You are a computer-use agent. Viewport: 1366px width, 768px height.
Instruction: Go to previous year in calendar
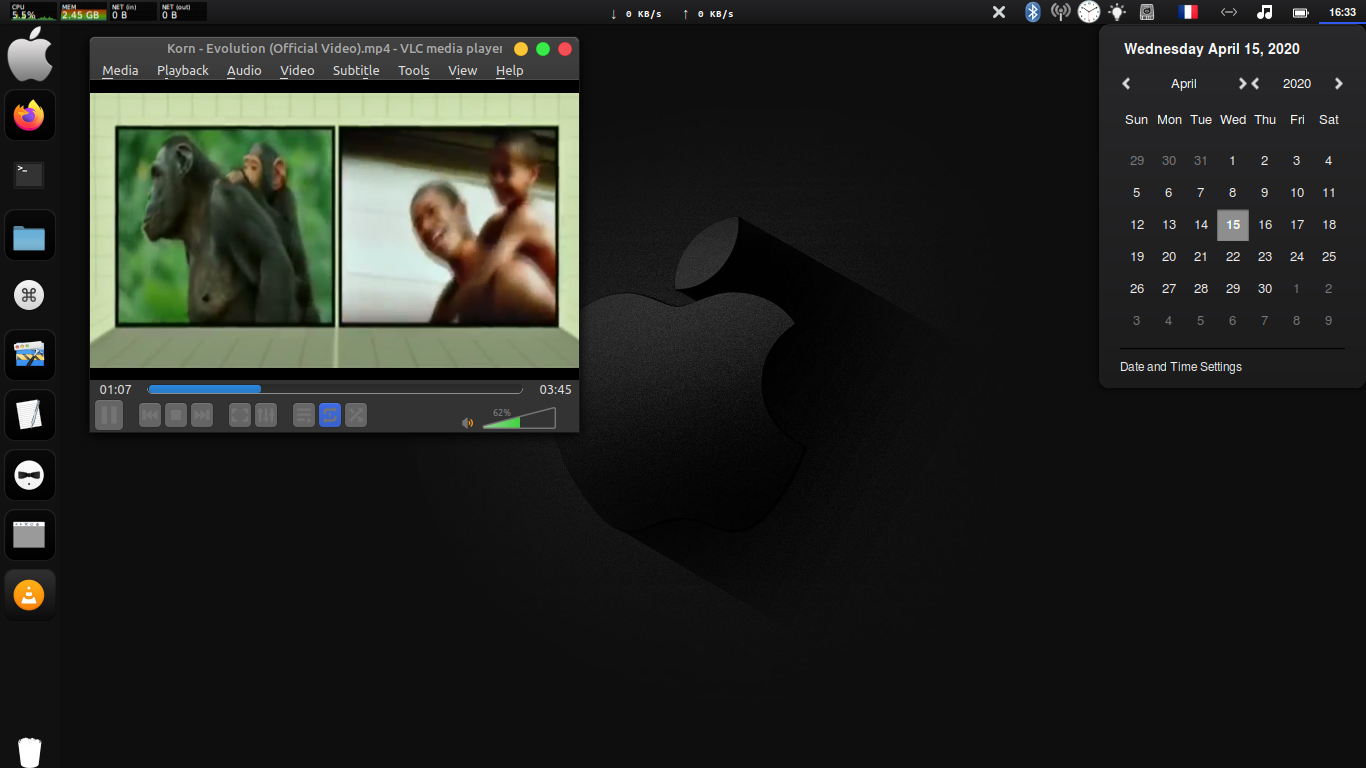[x=1256, y=84]
